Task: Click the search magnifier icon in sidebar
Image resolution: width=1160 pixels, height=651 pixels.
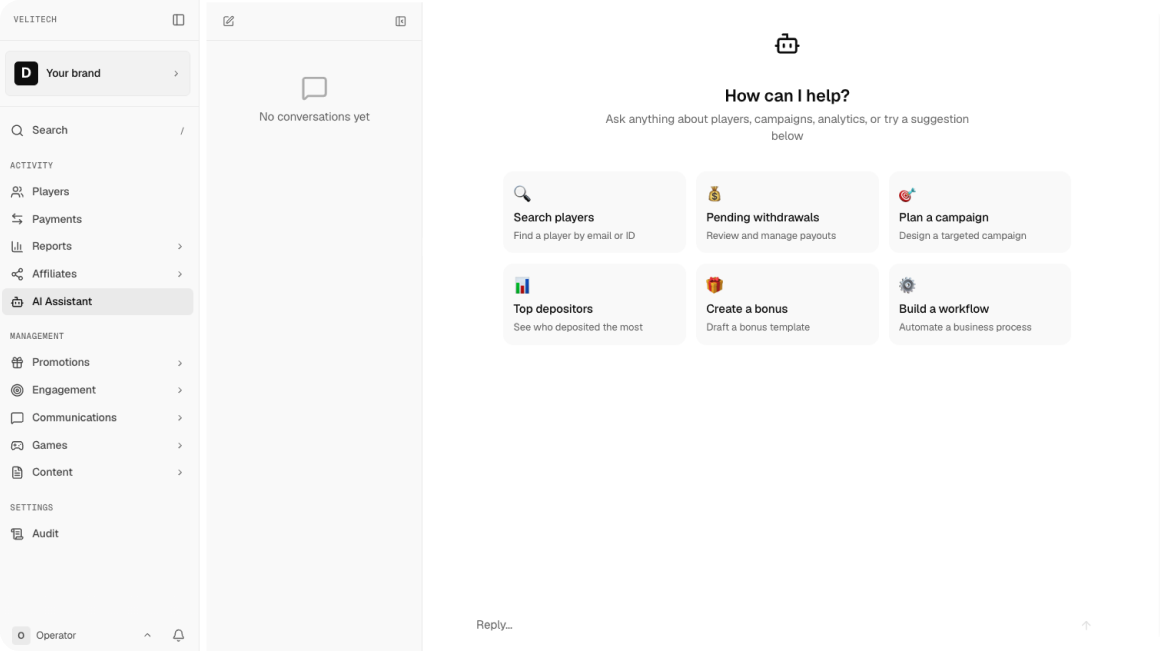Action: coord(17,130)
